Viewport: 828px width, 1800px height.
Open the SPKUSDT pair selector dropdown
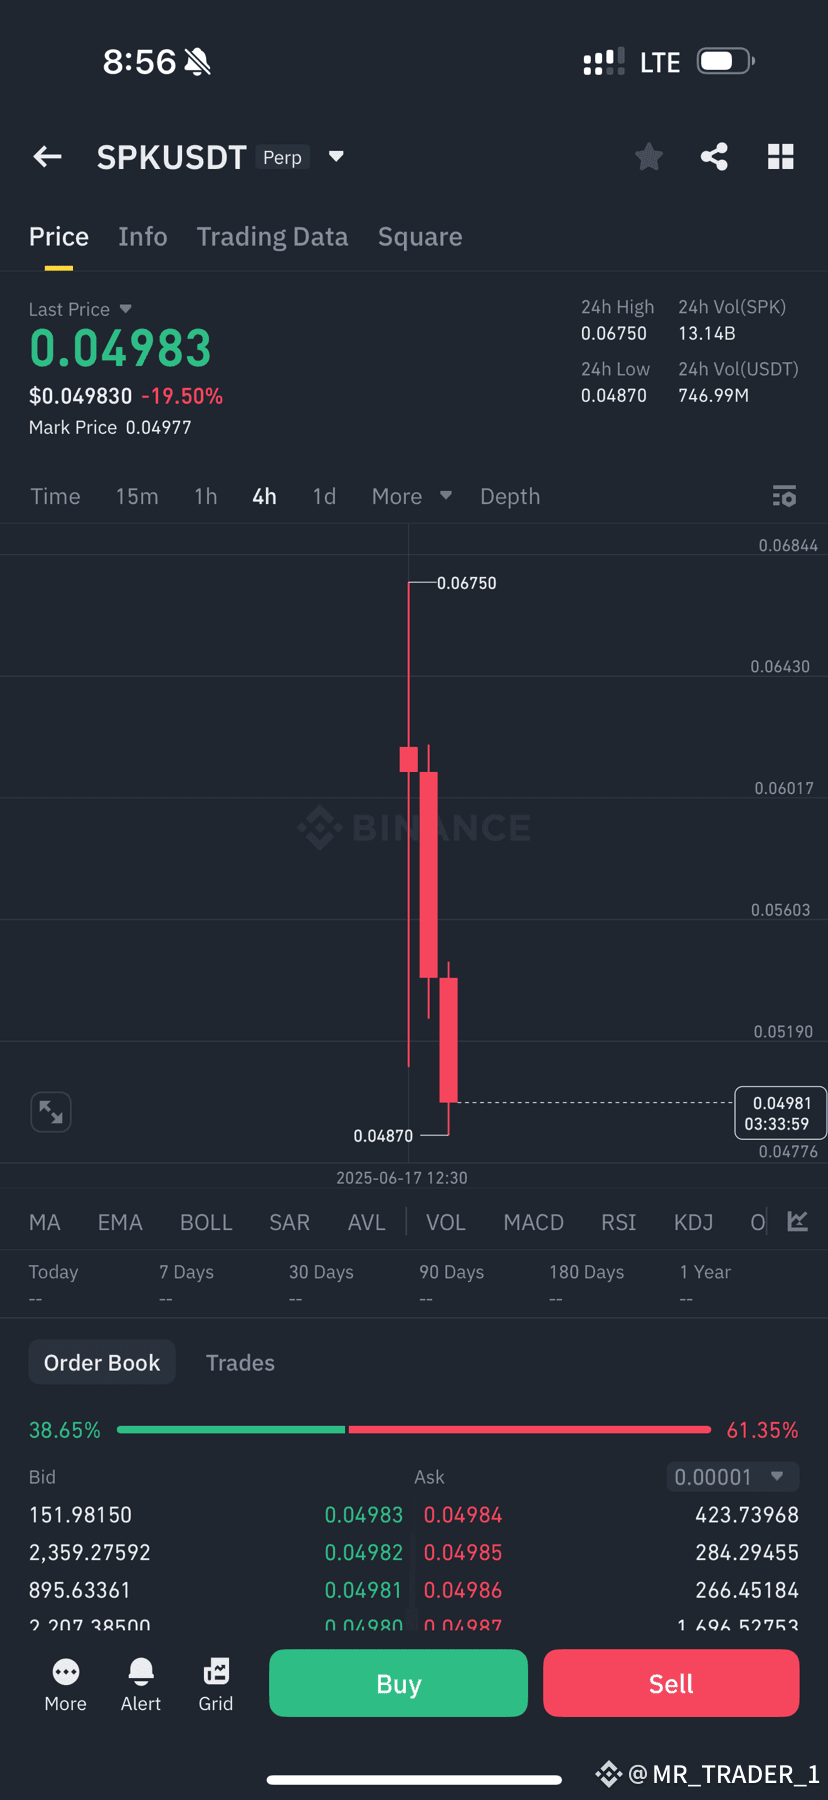coord(335,156)
